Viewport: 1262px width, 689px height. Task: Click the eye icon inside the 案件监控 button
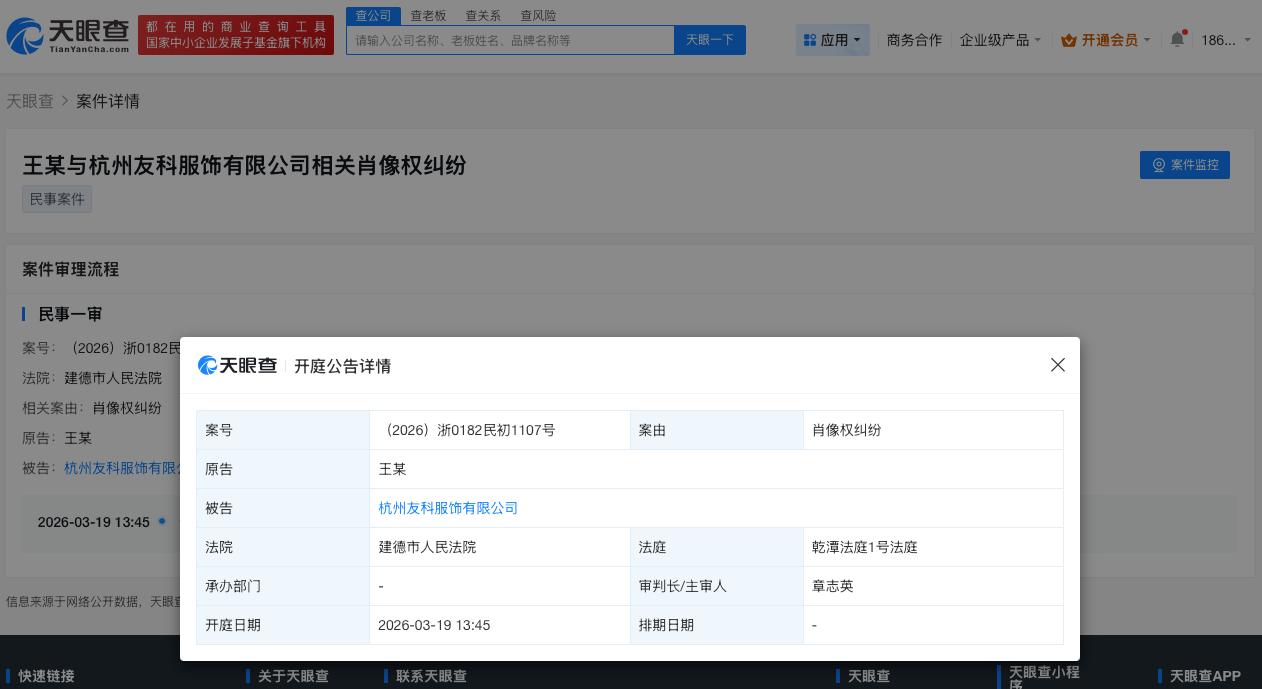[1159, 165]
